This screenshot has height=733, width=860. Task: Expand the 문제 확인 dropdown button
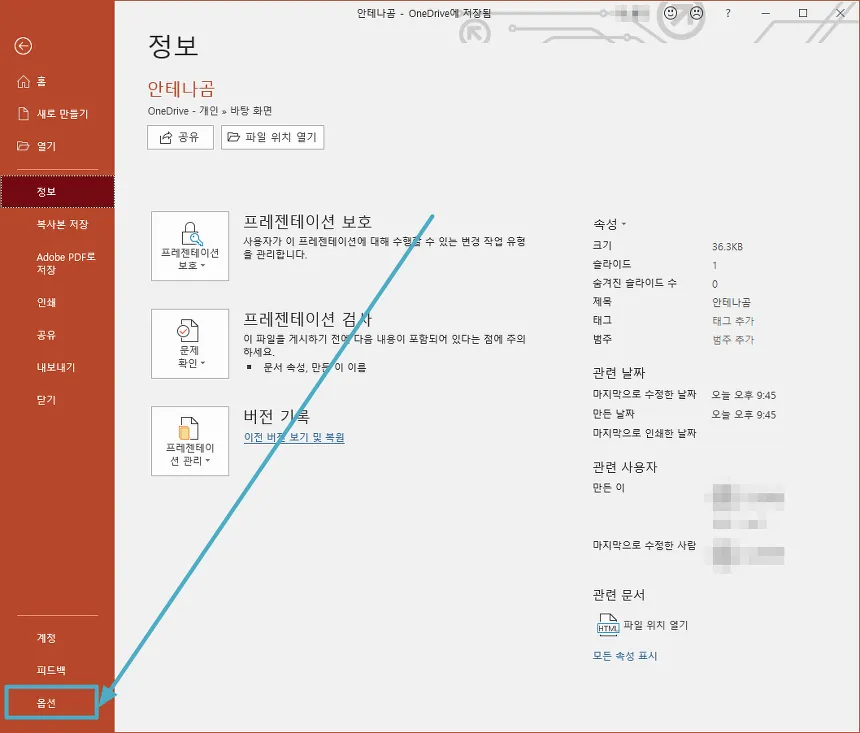pos(190,343)
